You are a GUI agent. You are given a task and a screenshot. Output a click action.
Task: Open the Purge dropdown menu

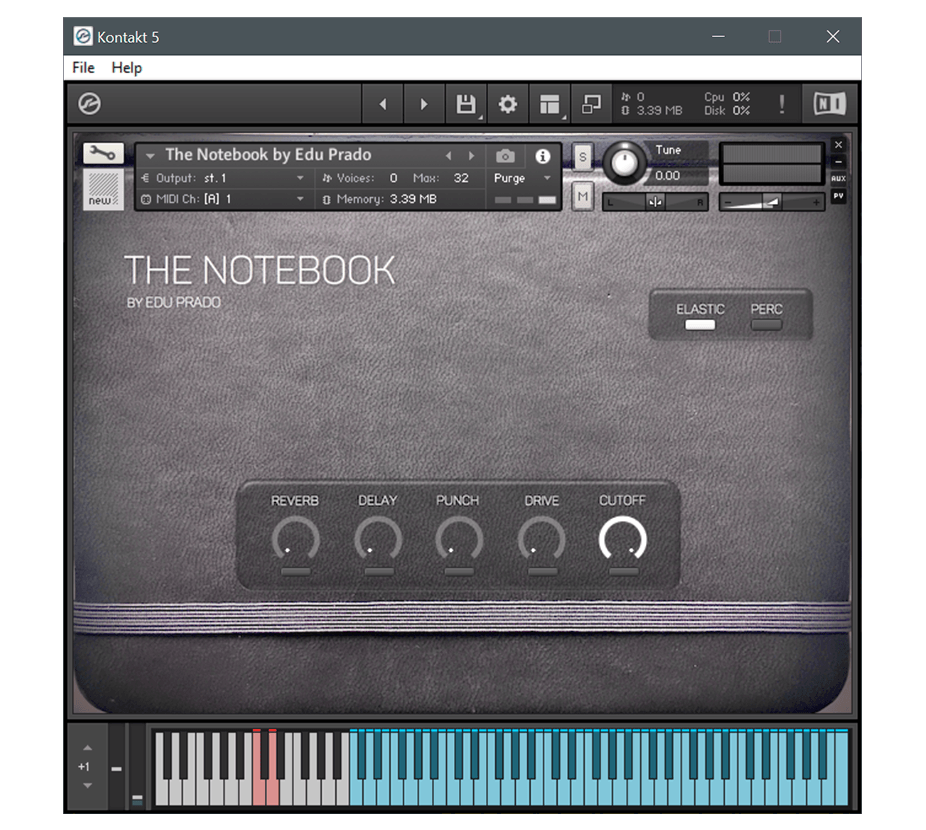coord(523,178)
